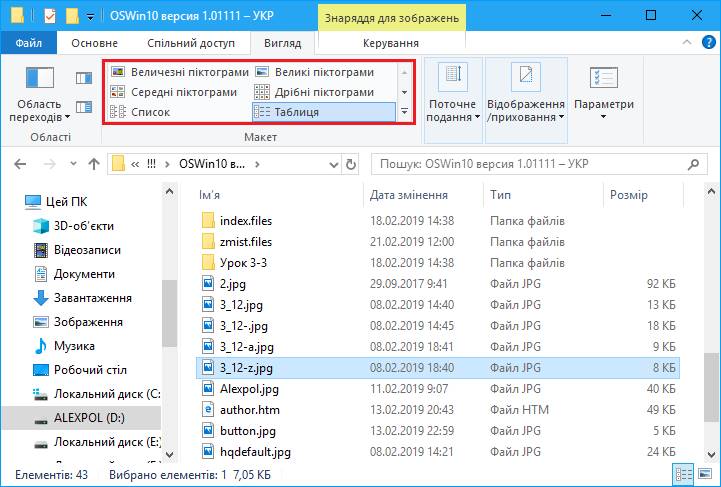This screenshot has width=721, height=487.
Task: Collapse the ribbon with the chevron
Action: tap(687, 42)
